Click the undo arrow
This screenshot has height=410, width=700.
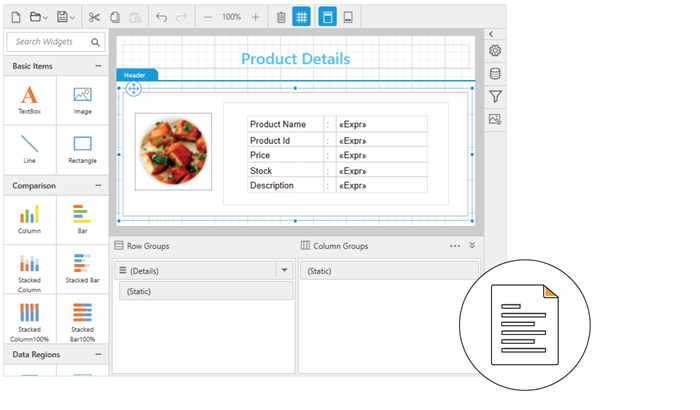[162, 17]
